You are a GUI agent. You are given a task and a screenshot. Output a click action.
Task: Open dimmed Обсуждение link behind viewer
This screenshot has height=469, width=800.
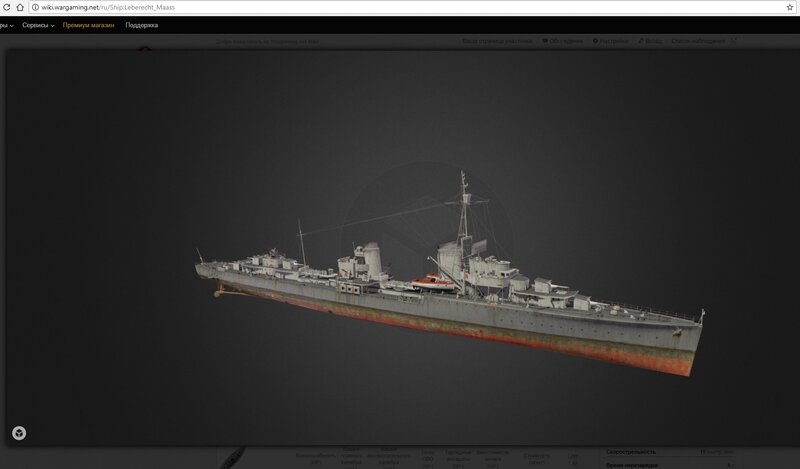click(x=562, y=41)
